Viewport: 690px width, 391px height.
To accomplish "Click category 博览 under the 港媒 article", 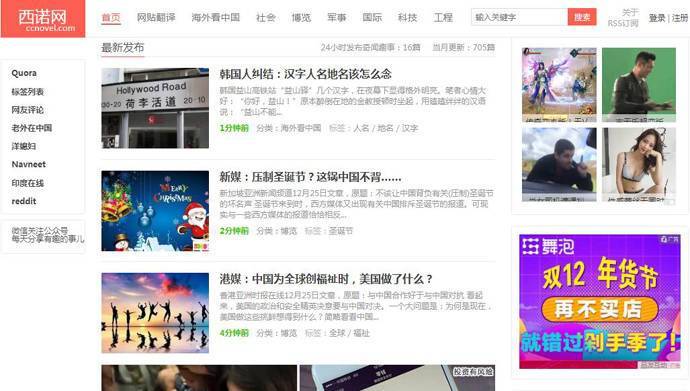I will tap(289, 333).
